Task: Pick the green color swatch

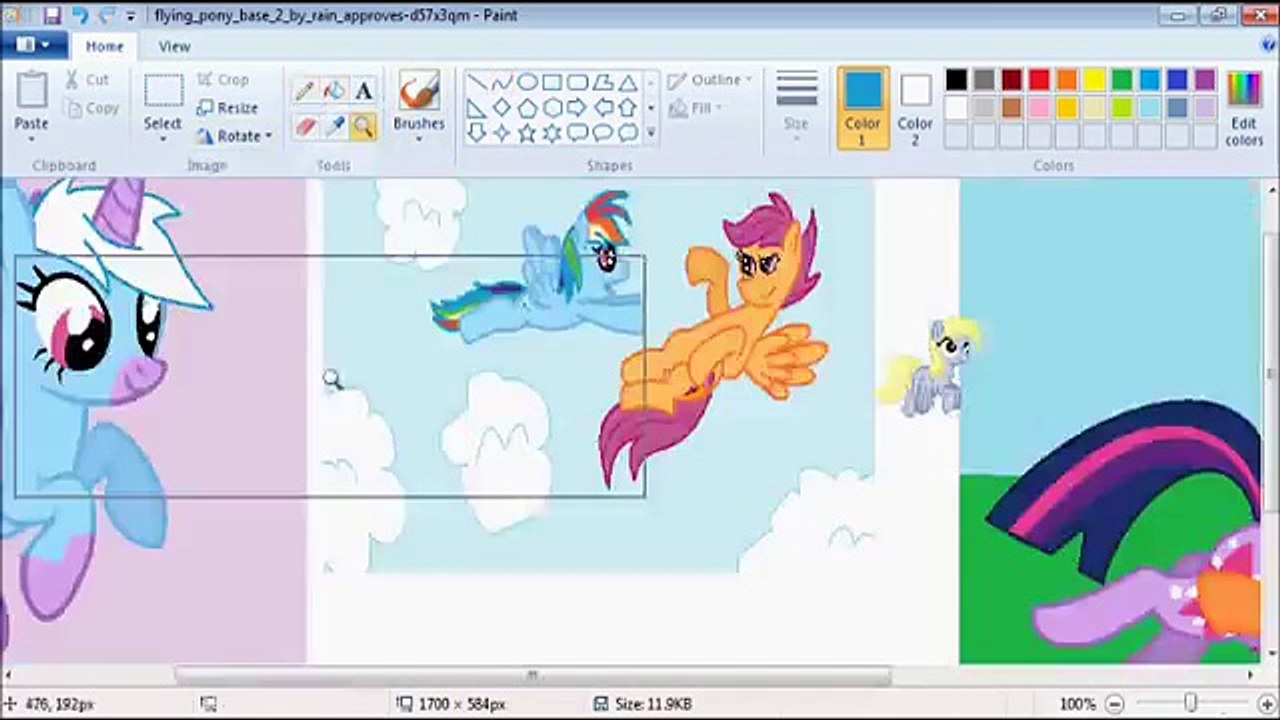Action: (1122, 80)
